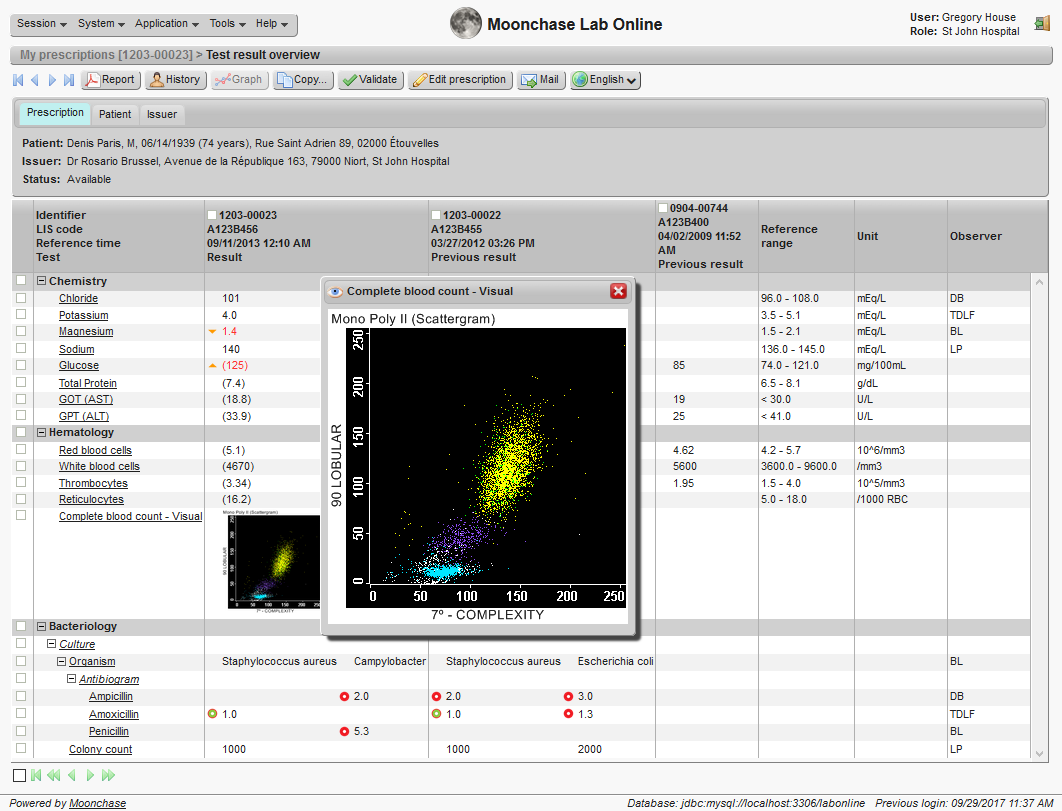The image size is (1062, 811).
Task: Collapse the Organism node
Action: click(x=62, y=661)
